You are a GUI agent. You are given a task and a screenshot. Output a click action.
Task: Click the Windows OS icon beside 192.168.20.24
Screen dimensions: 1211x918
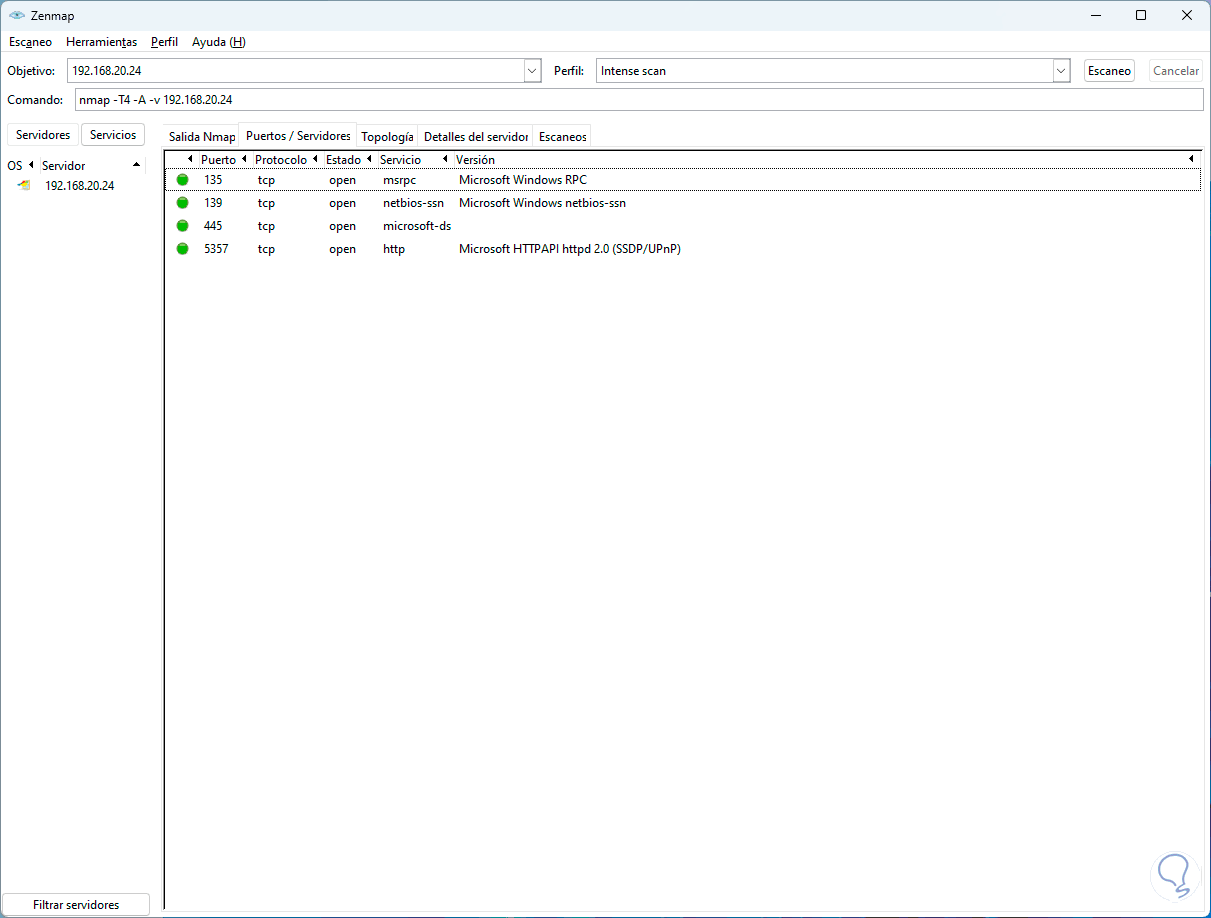coord(24,186)
